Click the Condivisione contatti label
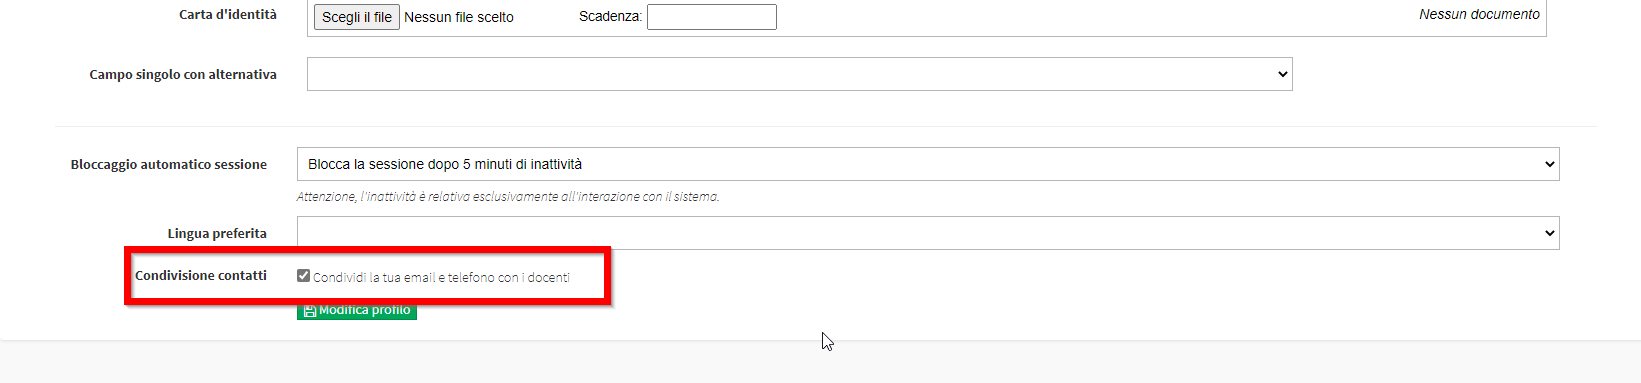The height and width of the screenshot is (383, 1641). click(201, 275)
